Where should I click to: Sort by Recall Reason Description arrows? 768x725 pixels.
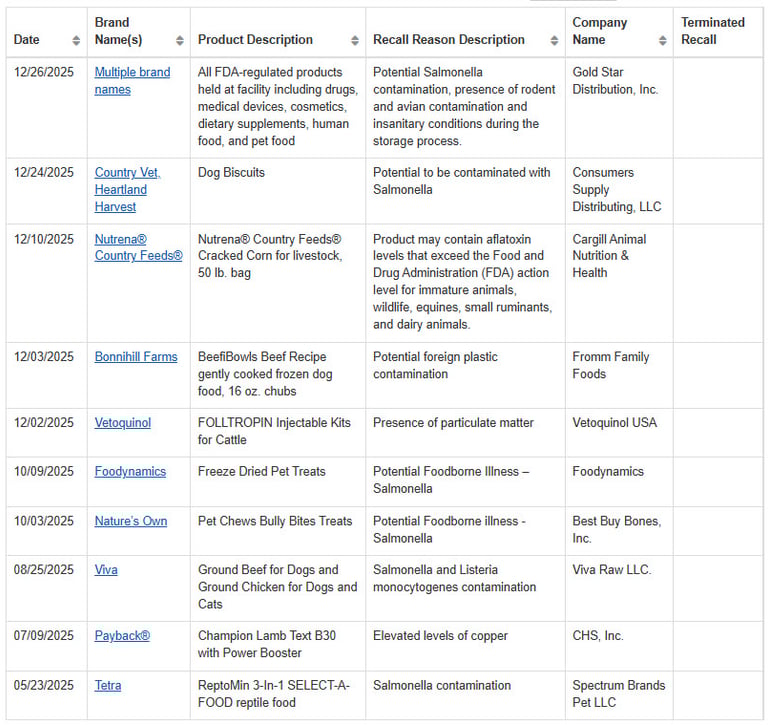554,40
